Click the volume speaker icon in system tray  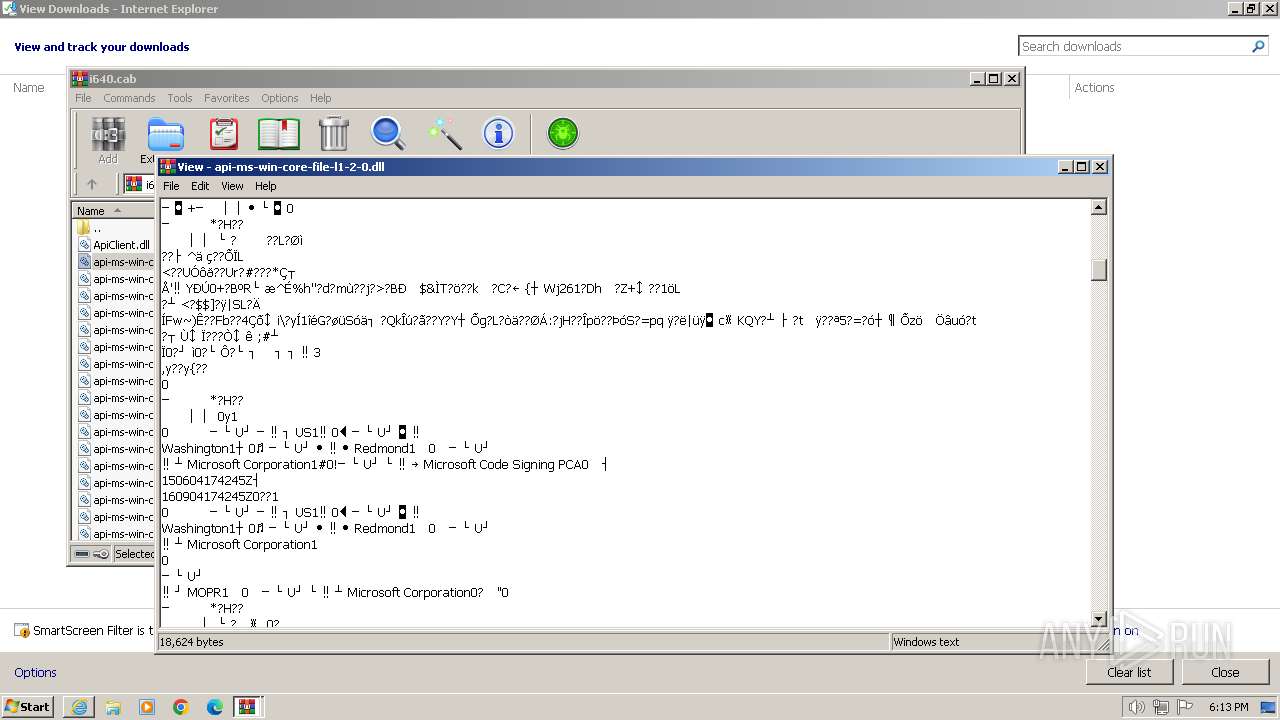point(1136,707)
